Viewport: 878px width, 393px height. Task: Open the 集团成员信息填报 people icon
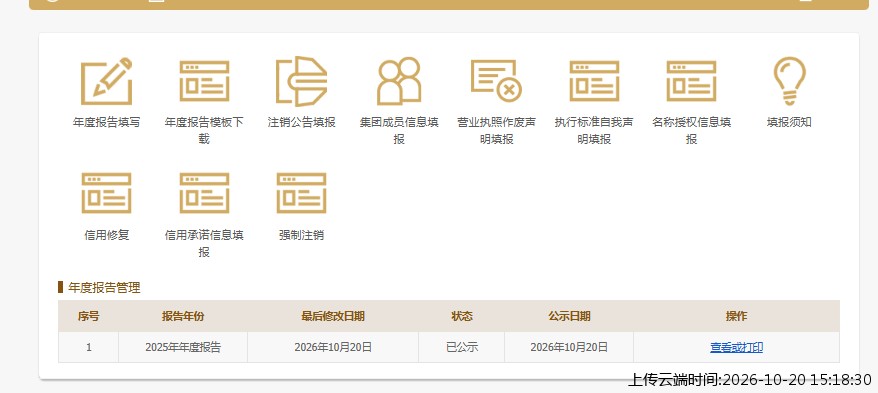(x=399, y=81)
